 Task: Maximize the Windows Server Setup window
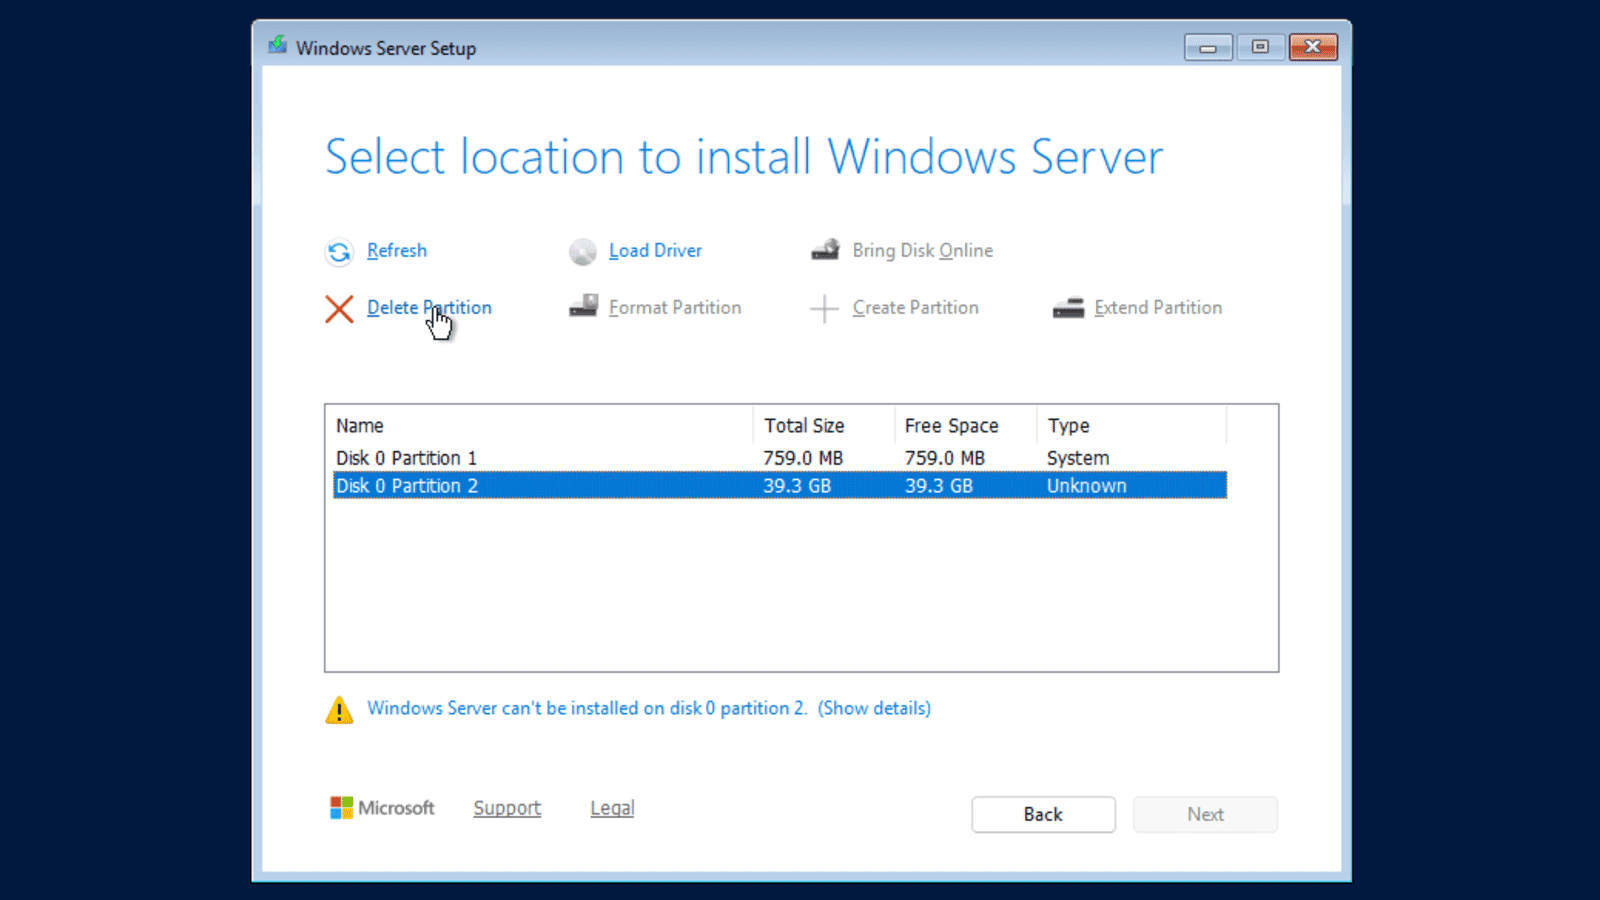(x=1260, y=47)
